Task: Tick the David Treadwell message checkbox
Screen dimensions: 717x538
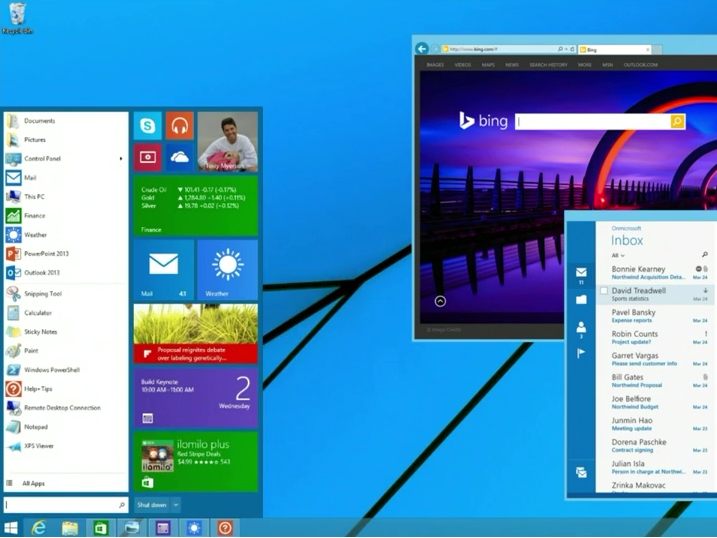Action: [x=604, y=291]
